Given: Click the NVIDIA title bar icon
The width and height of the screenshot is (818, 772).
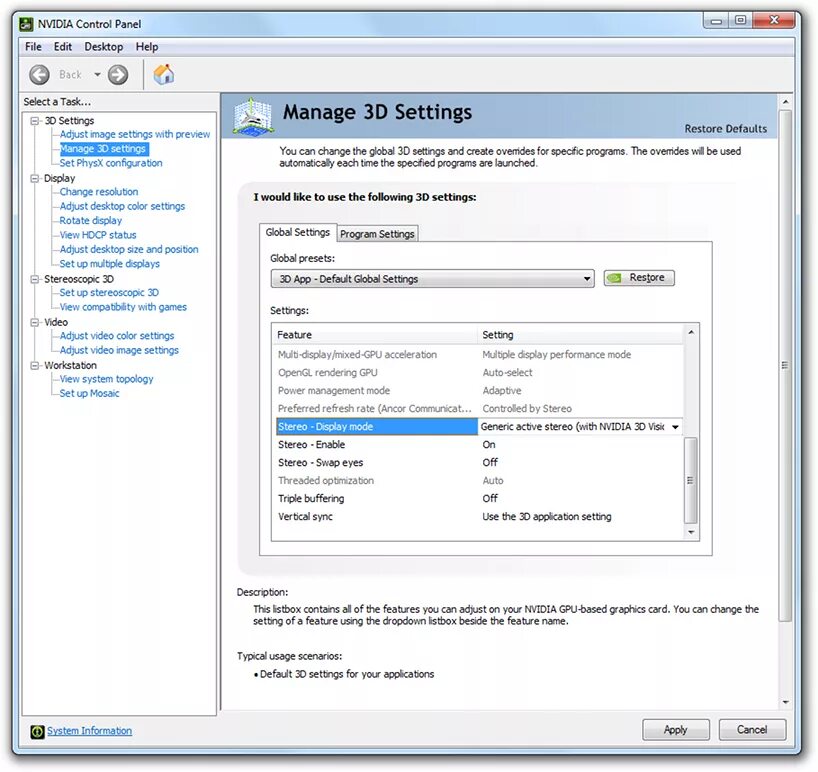Looking at the screenshot, I should [26, 24].
